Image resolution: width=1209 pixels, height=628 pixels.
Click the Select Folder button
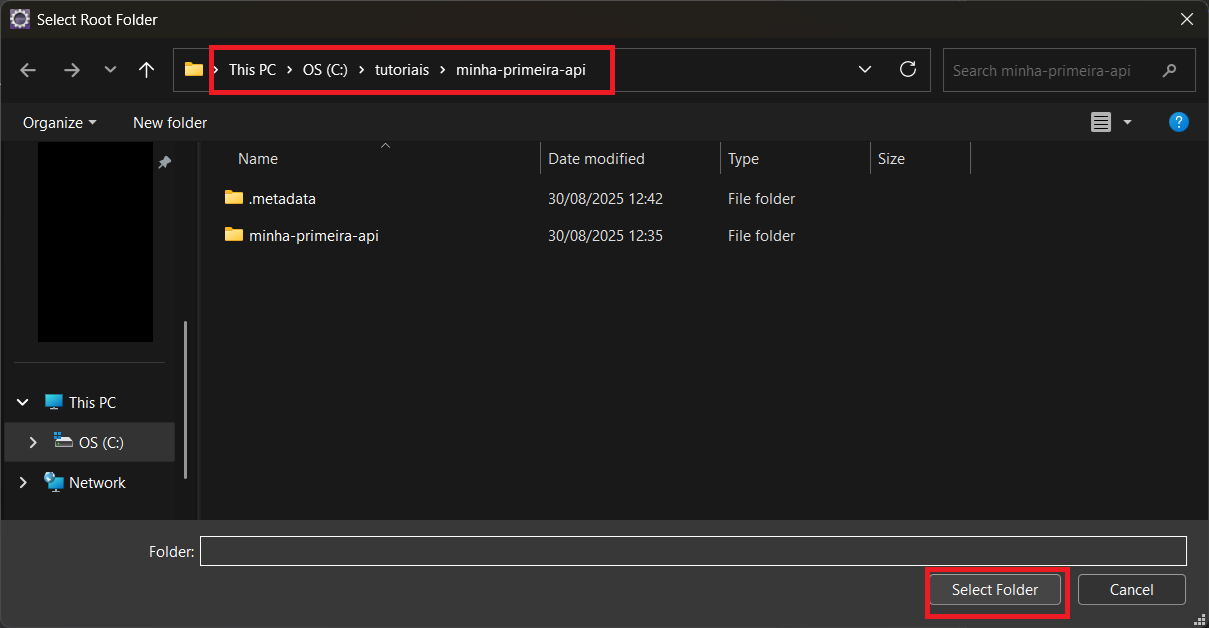click(995, 589)
